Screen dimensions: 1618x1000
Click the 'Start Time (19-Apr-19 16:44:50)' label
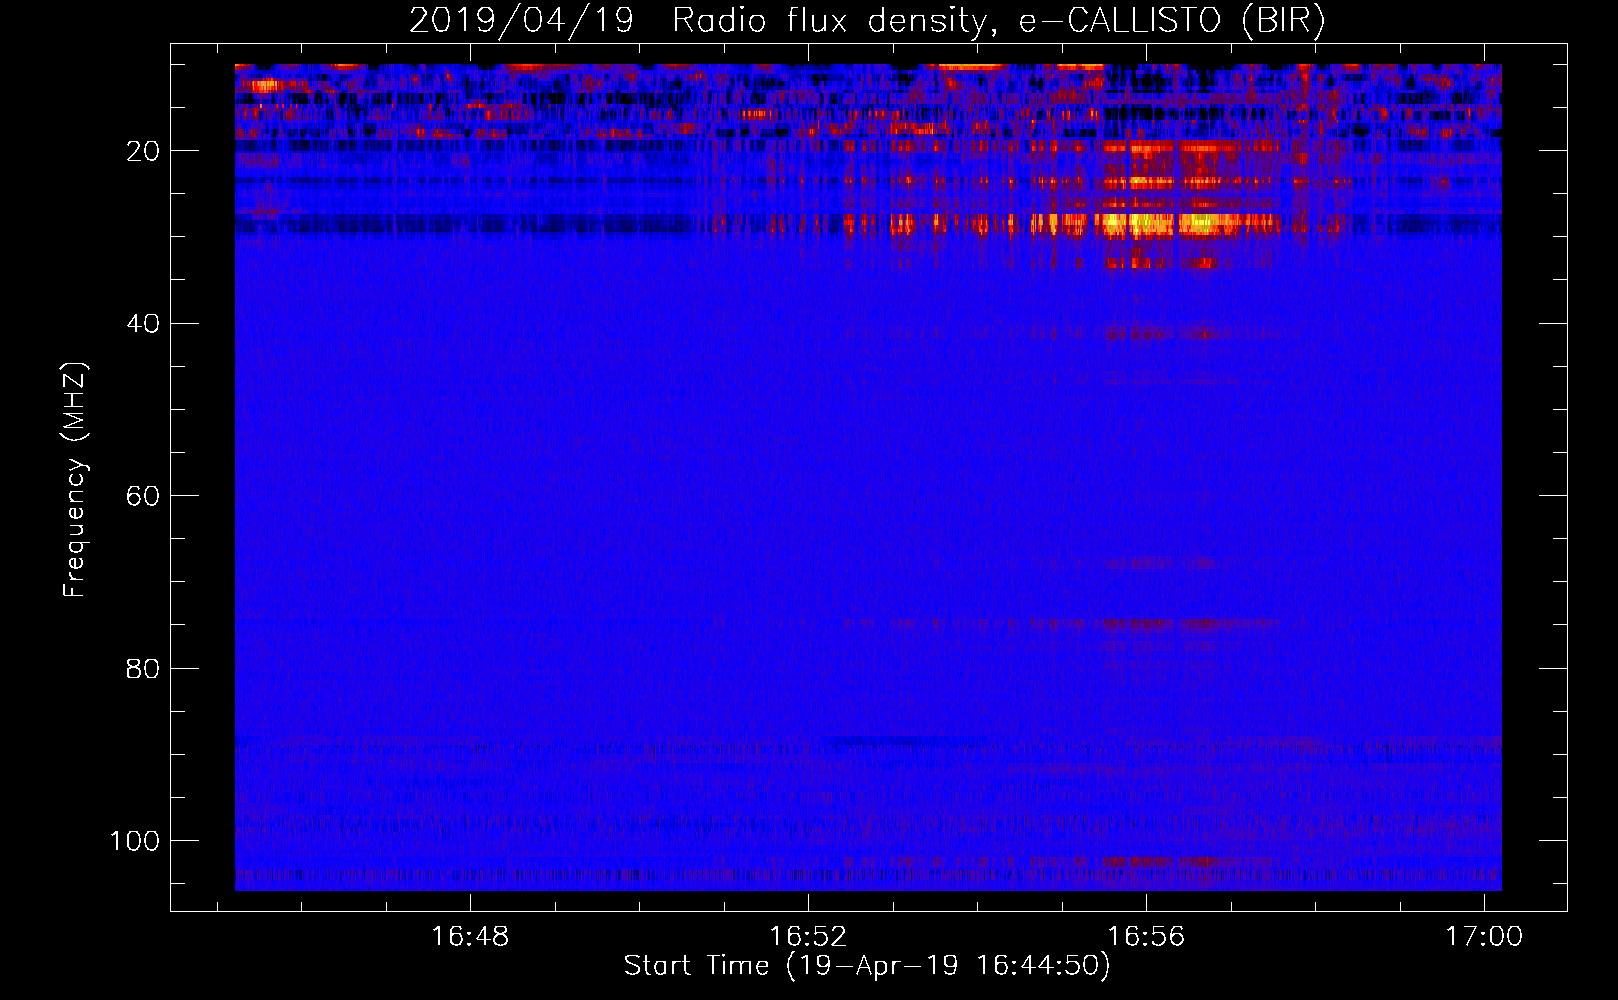click(867, 966)
